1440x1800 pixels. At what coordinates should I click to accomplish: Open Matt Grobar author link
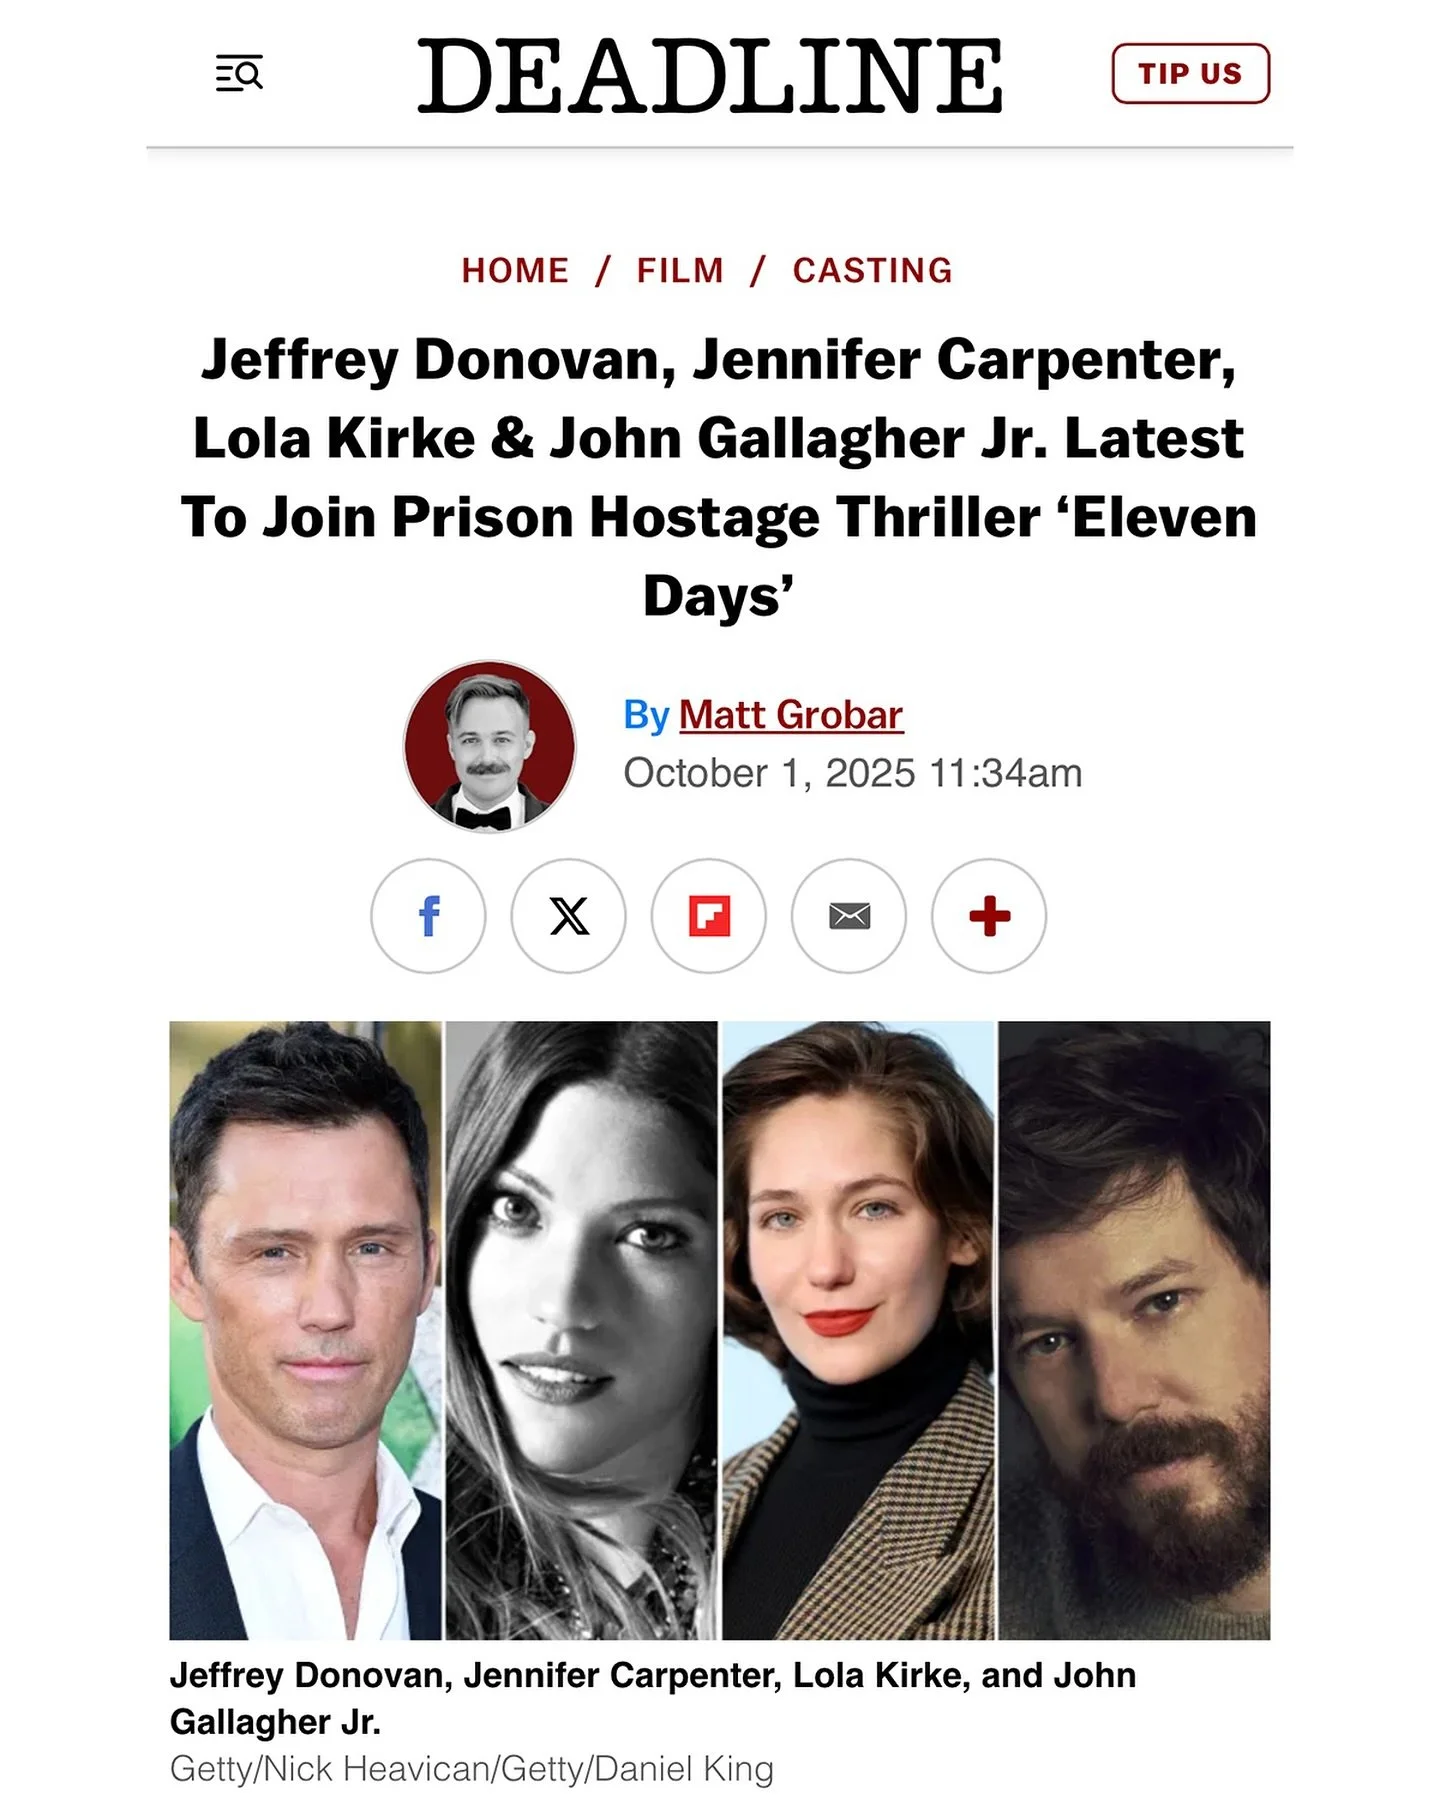[x=791, y=715]
